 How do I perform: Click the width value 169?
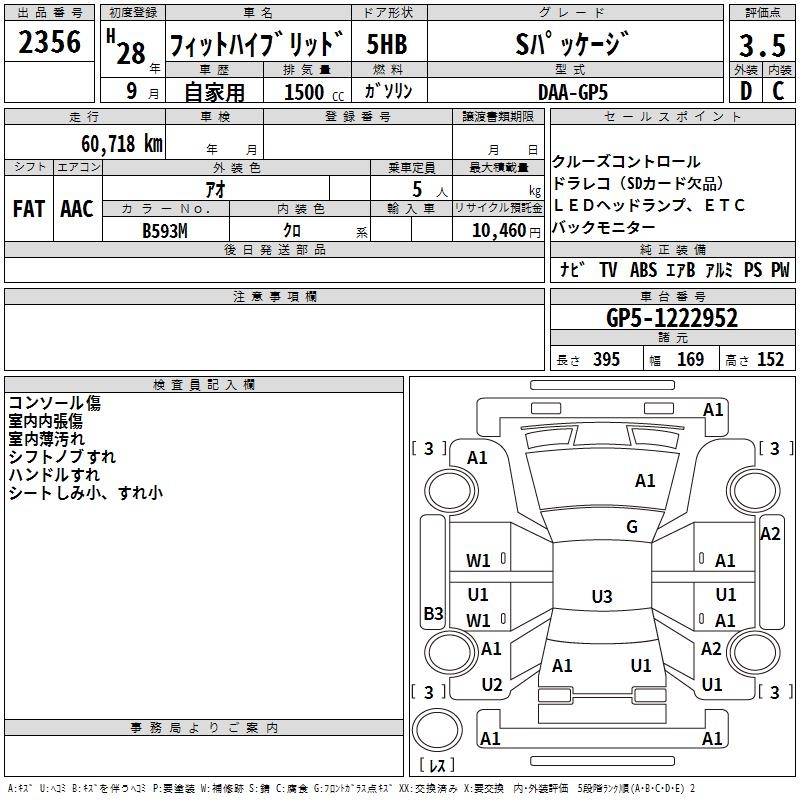coord(690,360)
